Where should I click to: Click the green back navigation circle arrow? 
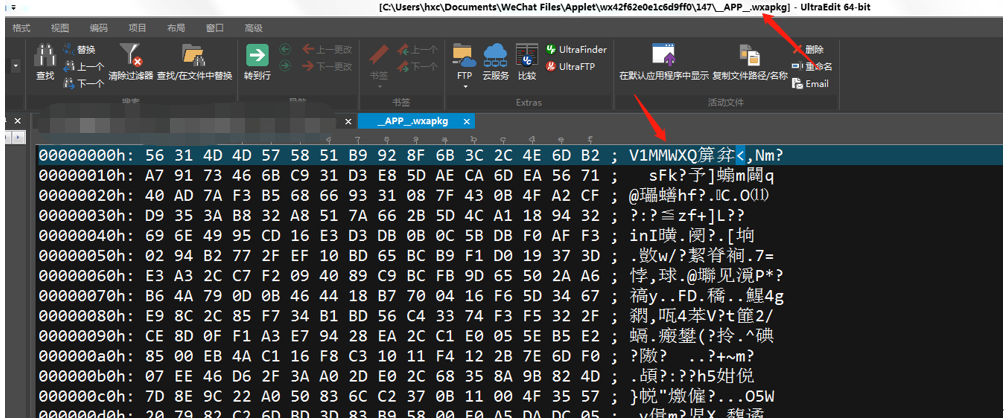286,49
